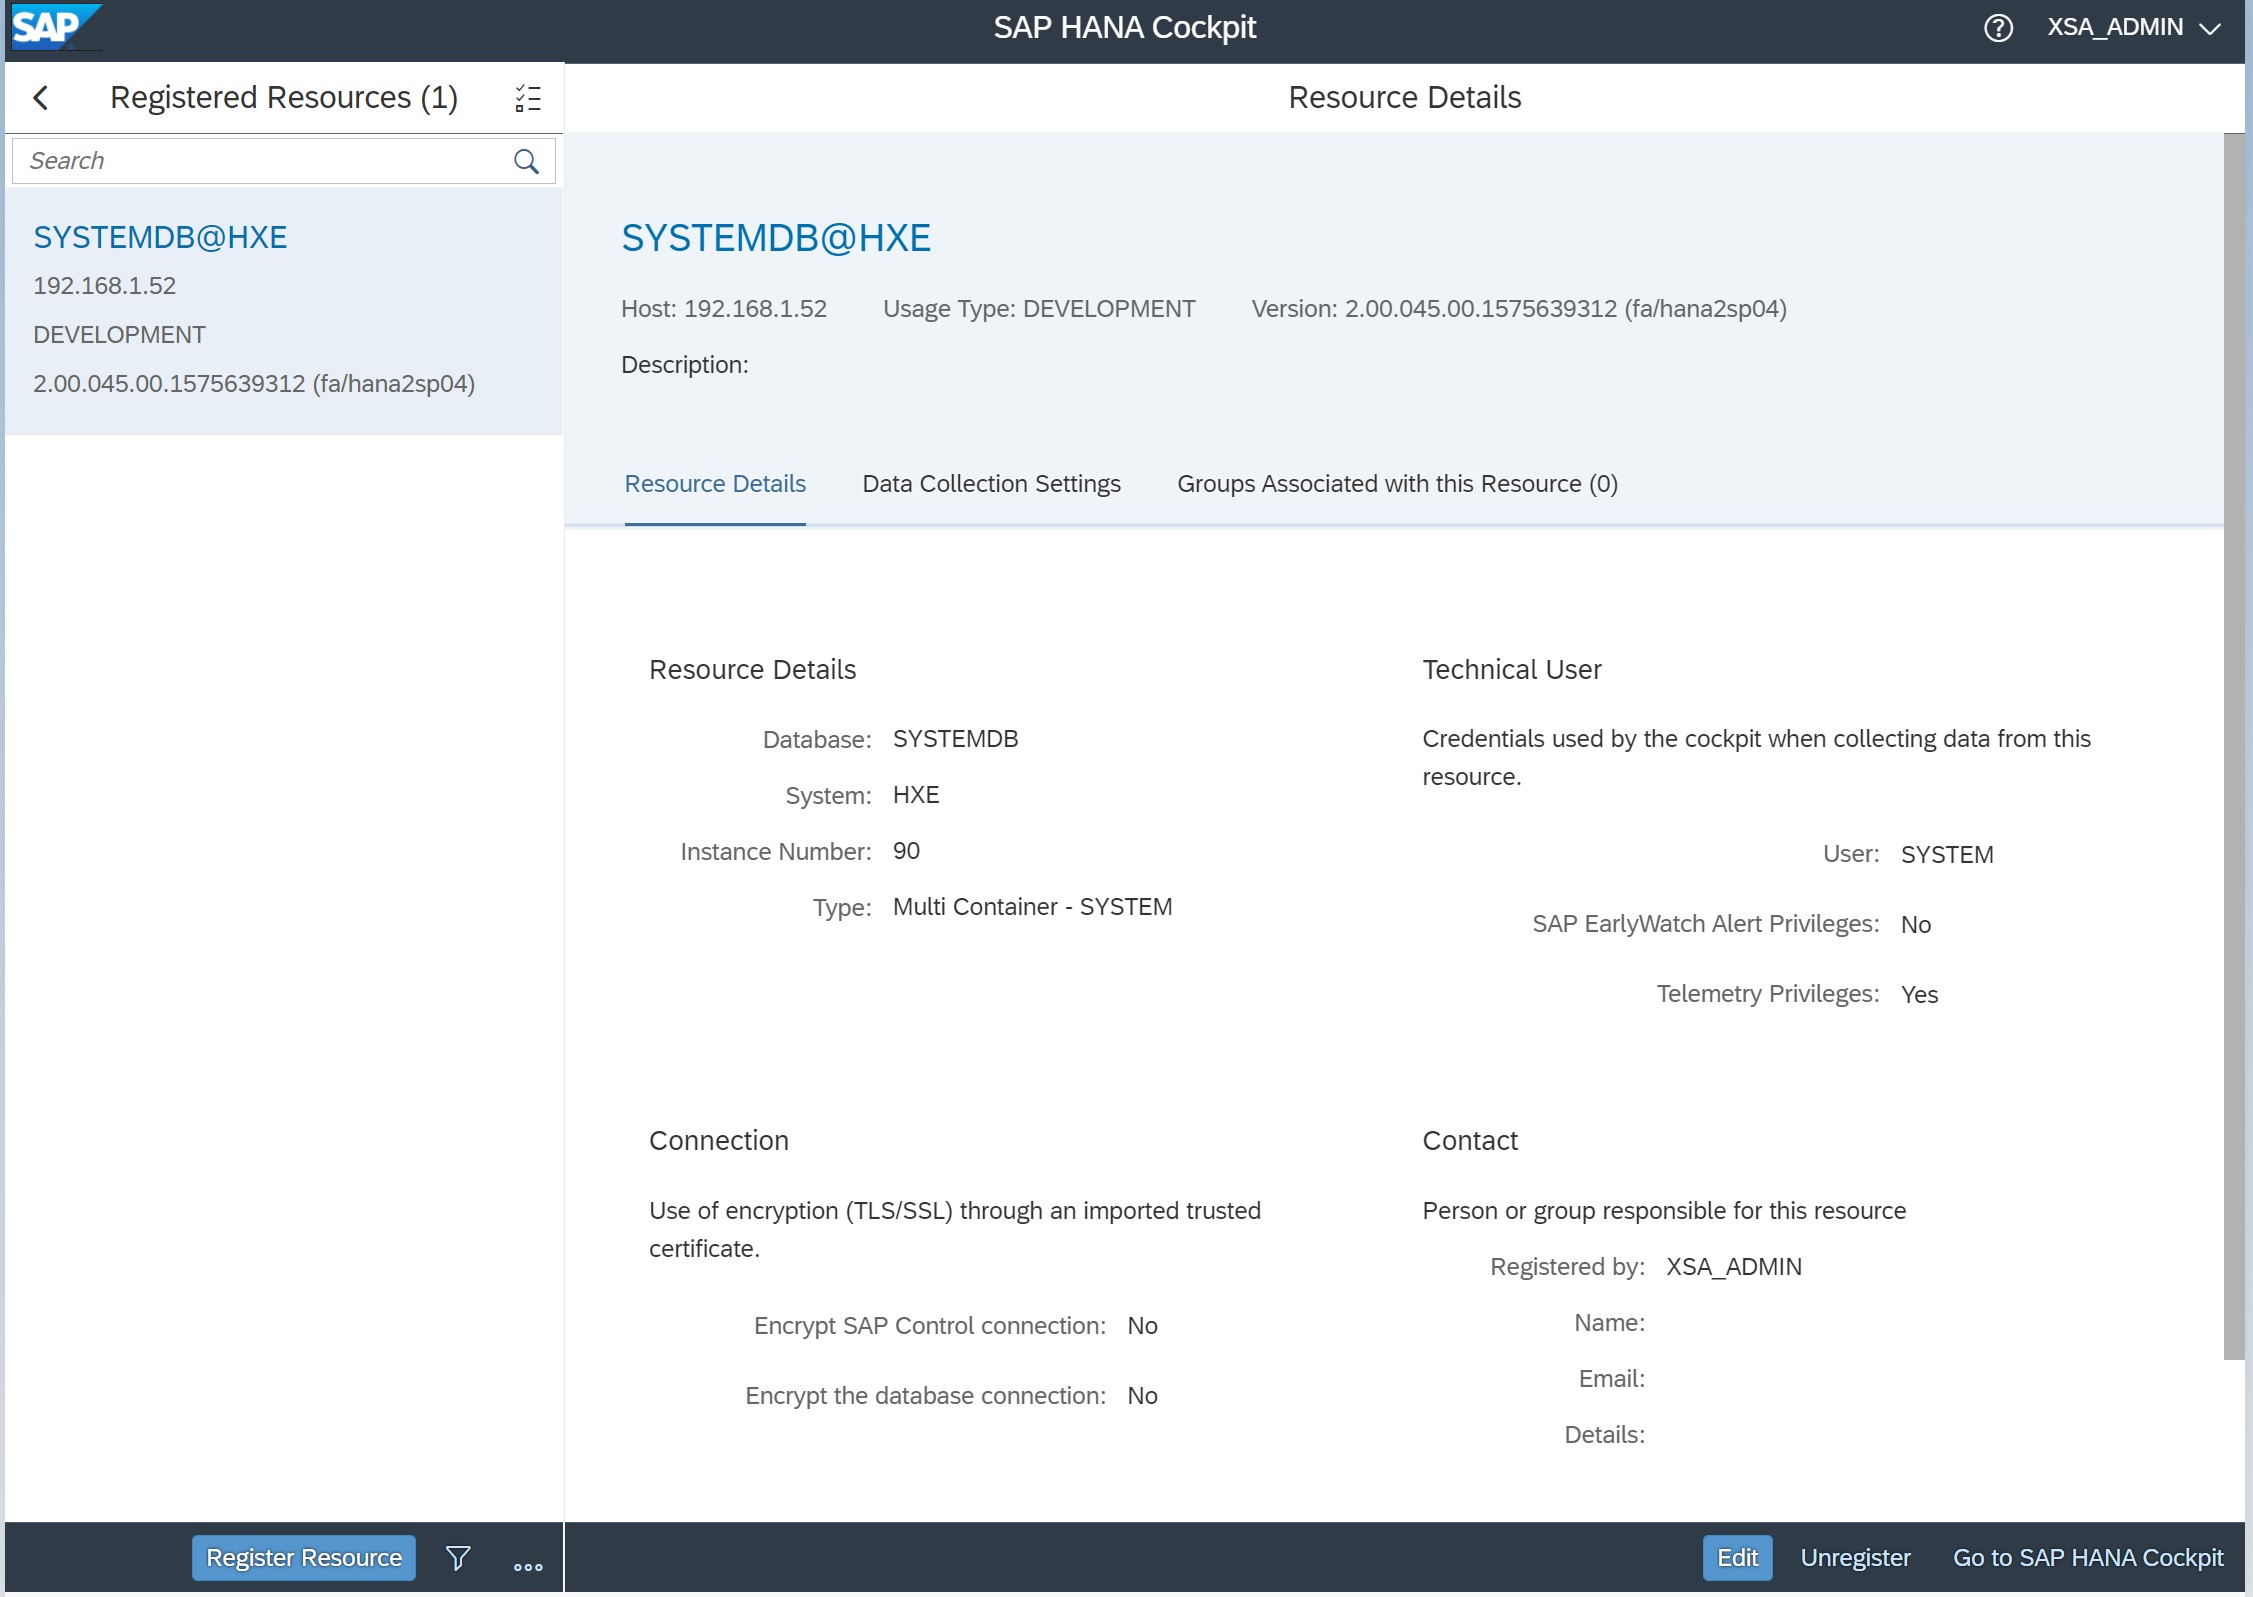Open the XSA_ADMIN user menu

pyautogui.click(x=2114, y=27)
